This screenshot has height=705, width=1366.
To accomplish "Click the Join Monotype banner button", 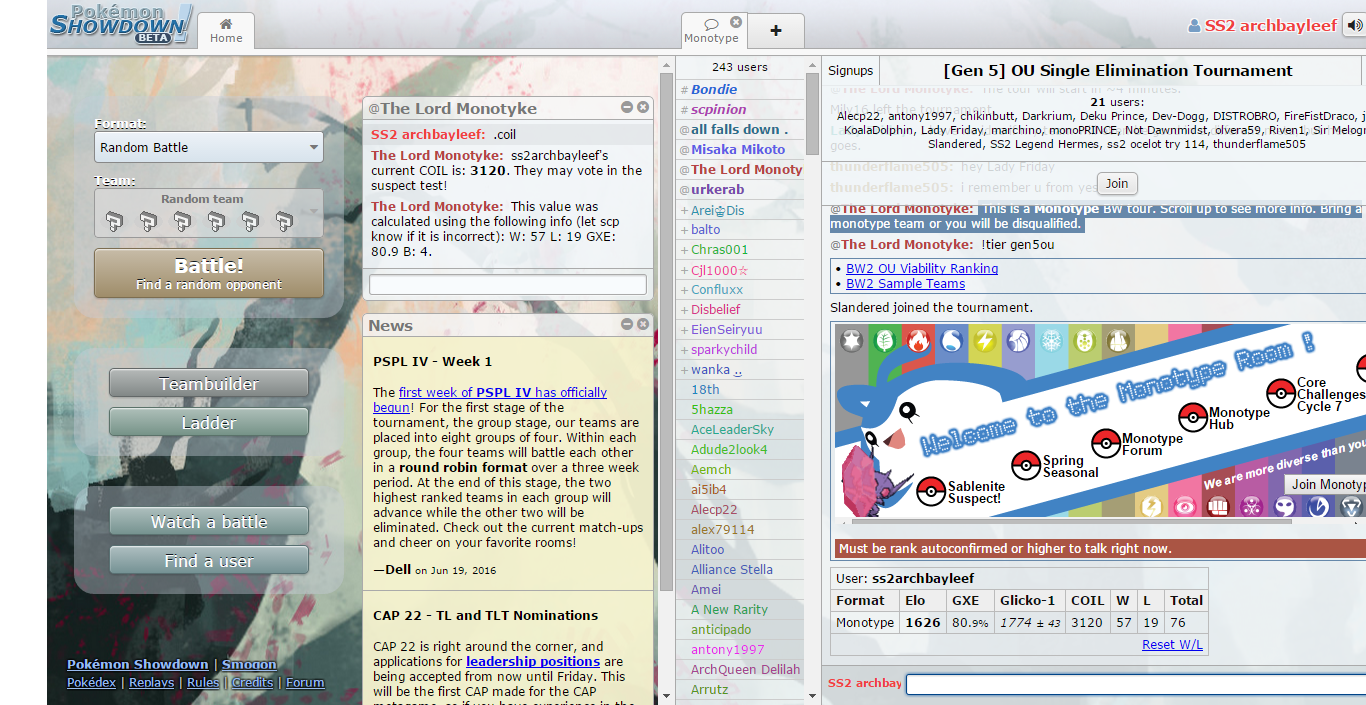I will [x=1325, y=484].
